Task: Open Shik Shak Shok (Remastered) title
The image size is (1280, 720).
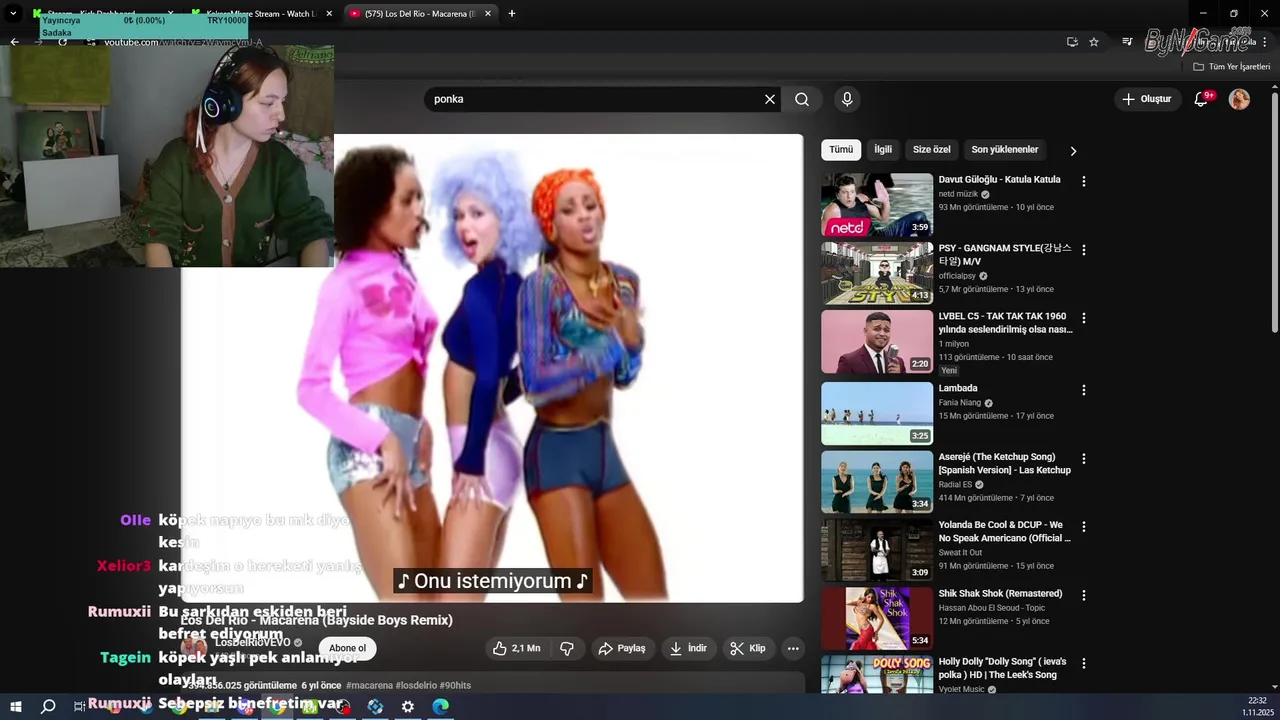Action: tap(1000, 594)
